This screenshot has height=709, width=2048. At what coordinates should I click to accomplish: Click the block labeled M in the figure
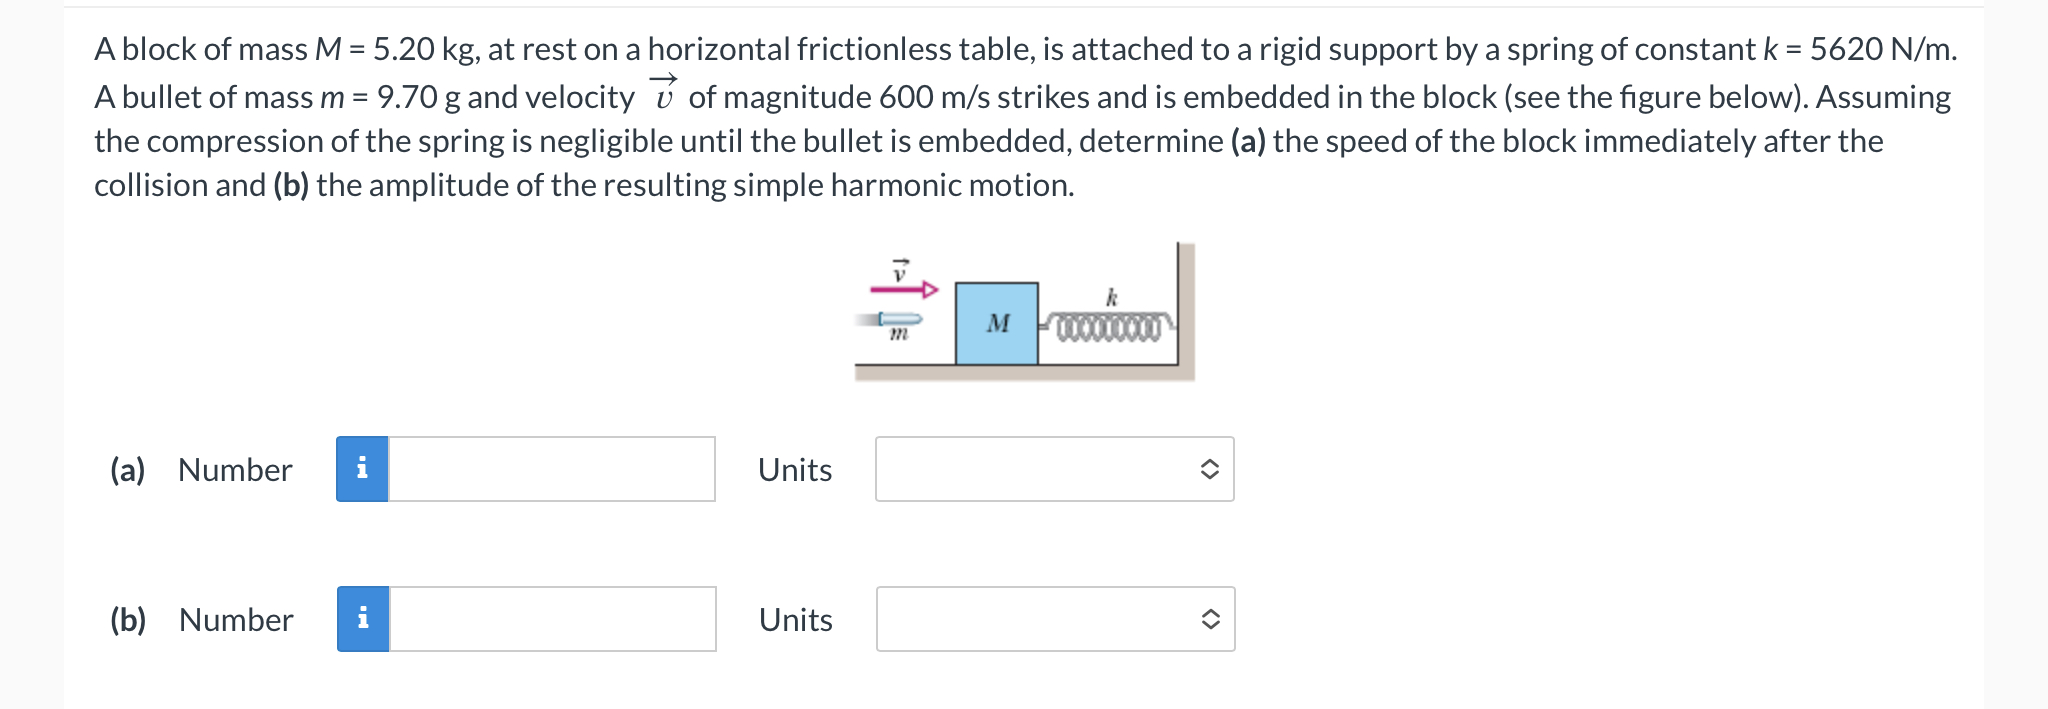coord(996,322)
